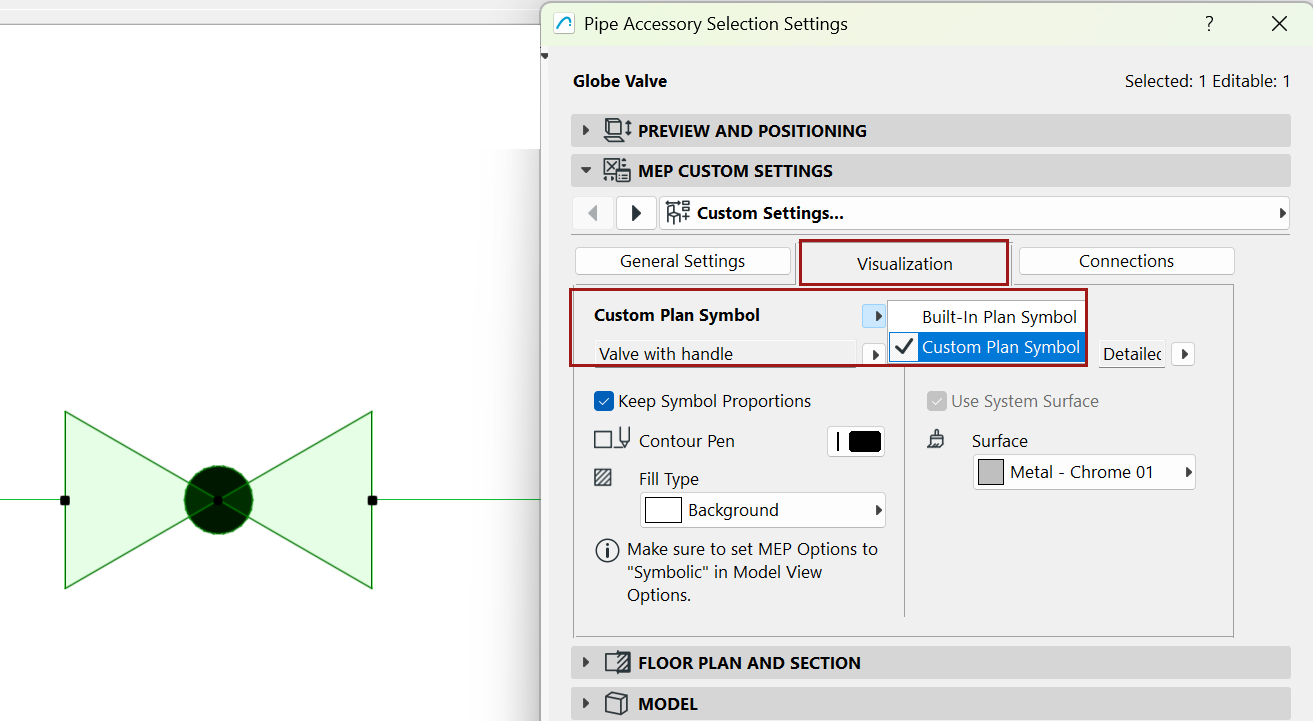Select the right hotspot of the valve symbol
1313x721 pixels.
click(372, 500)
